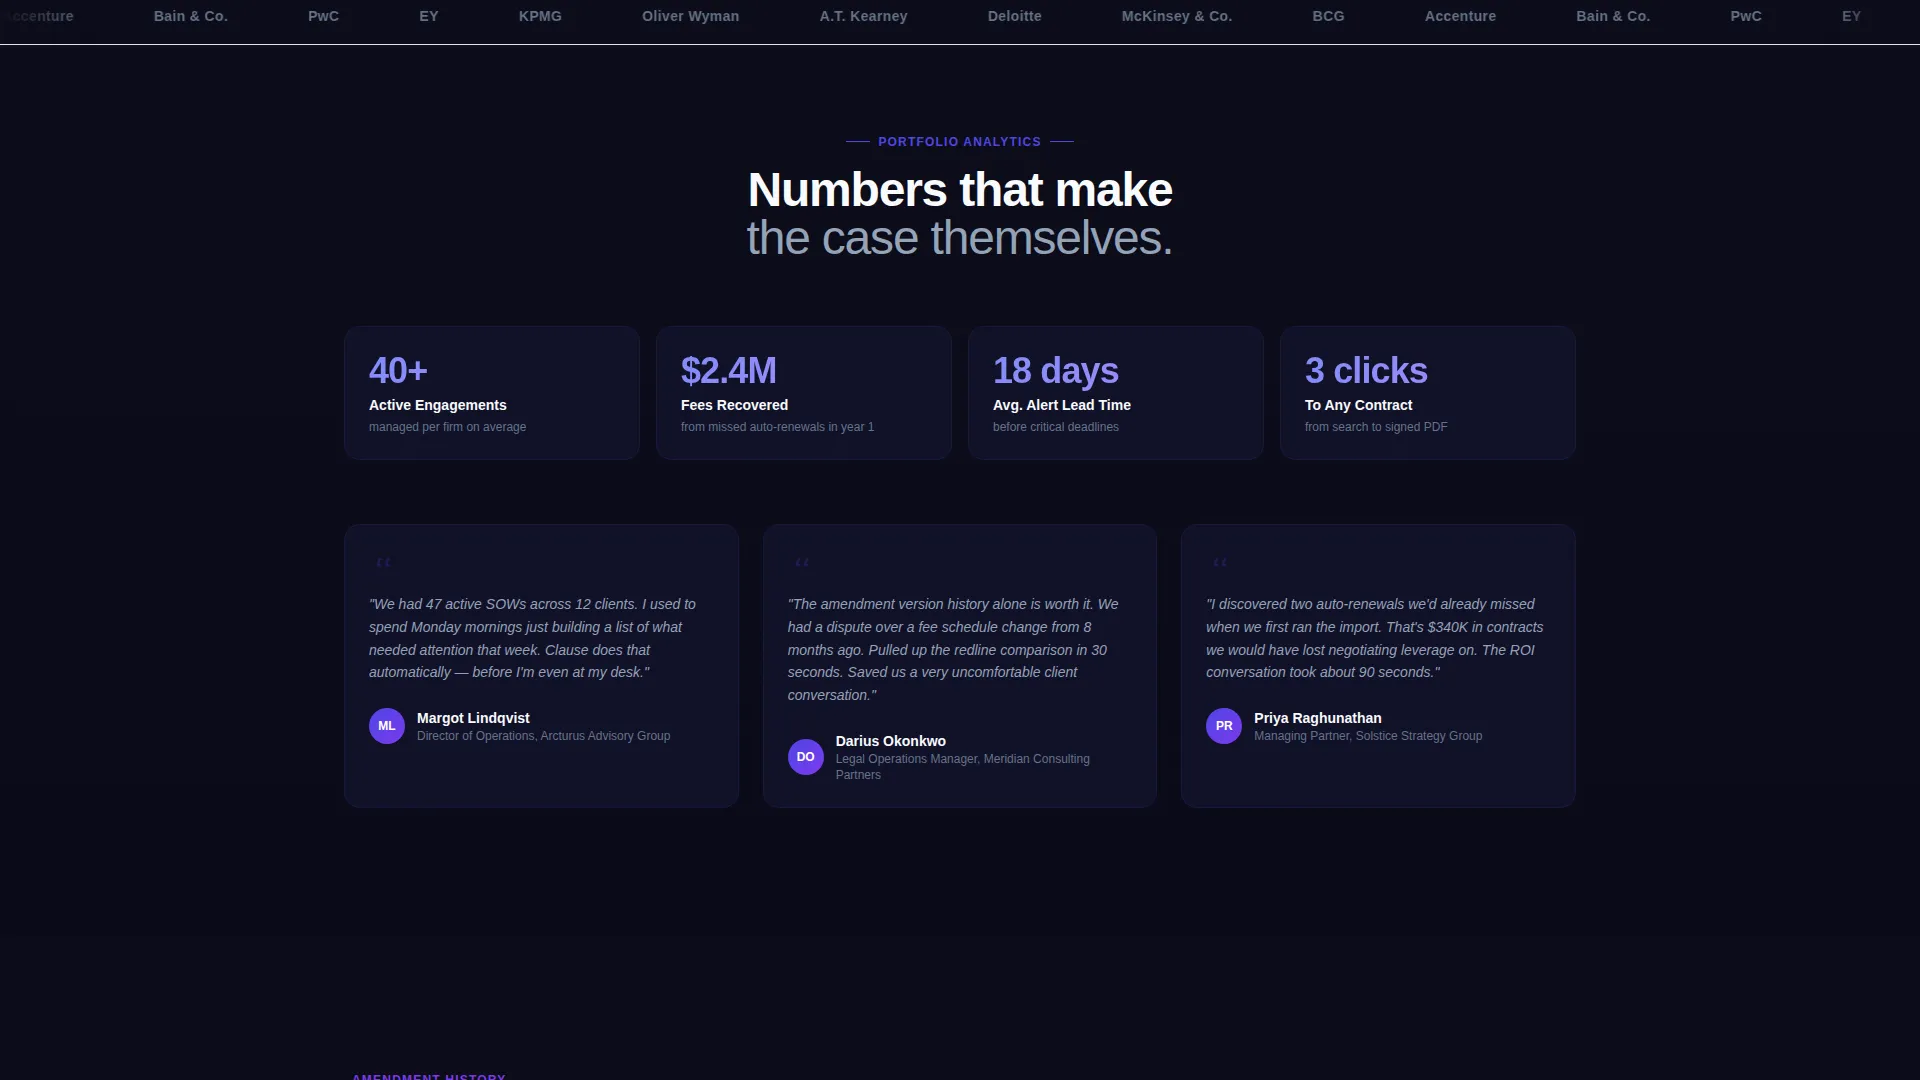This screenshot has width=1920, height=1080.
Task: Click the DO avatar for Darius Okonkwo
Action: (806, 757)
